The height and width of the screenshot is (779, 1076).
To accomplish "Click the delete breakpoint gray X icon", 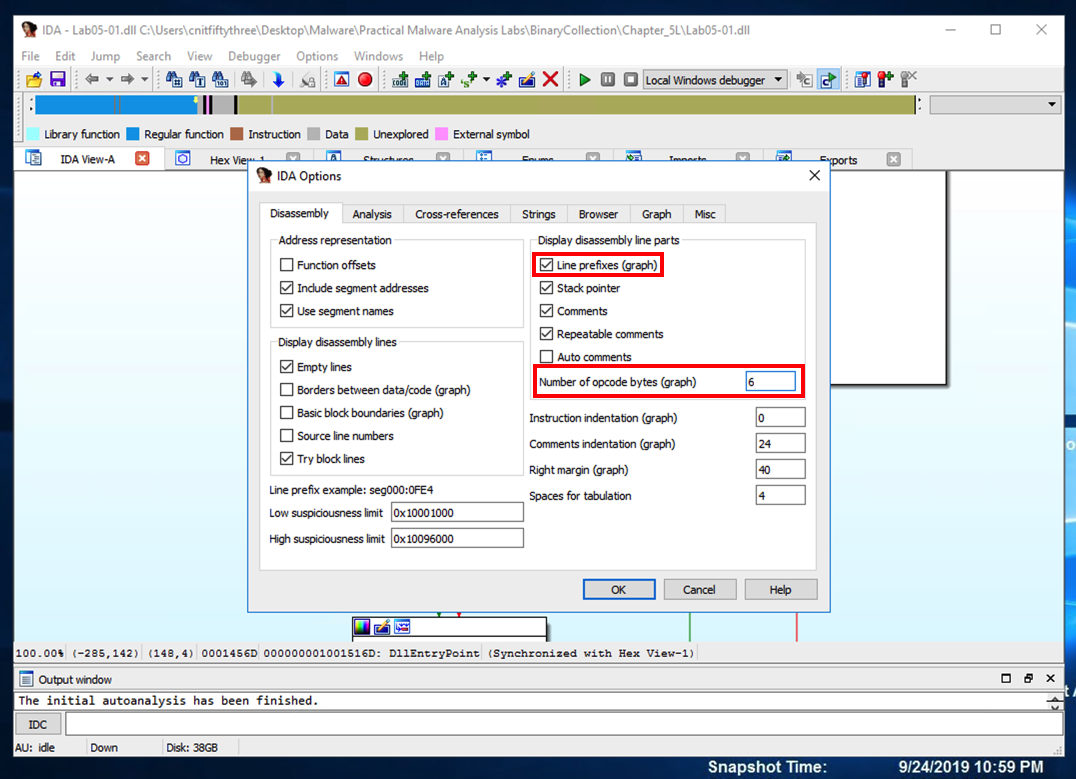I will pos(909,80).
